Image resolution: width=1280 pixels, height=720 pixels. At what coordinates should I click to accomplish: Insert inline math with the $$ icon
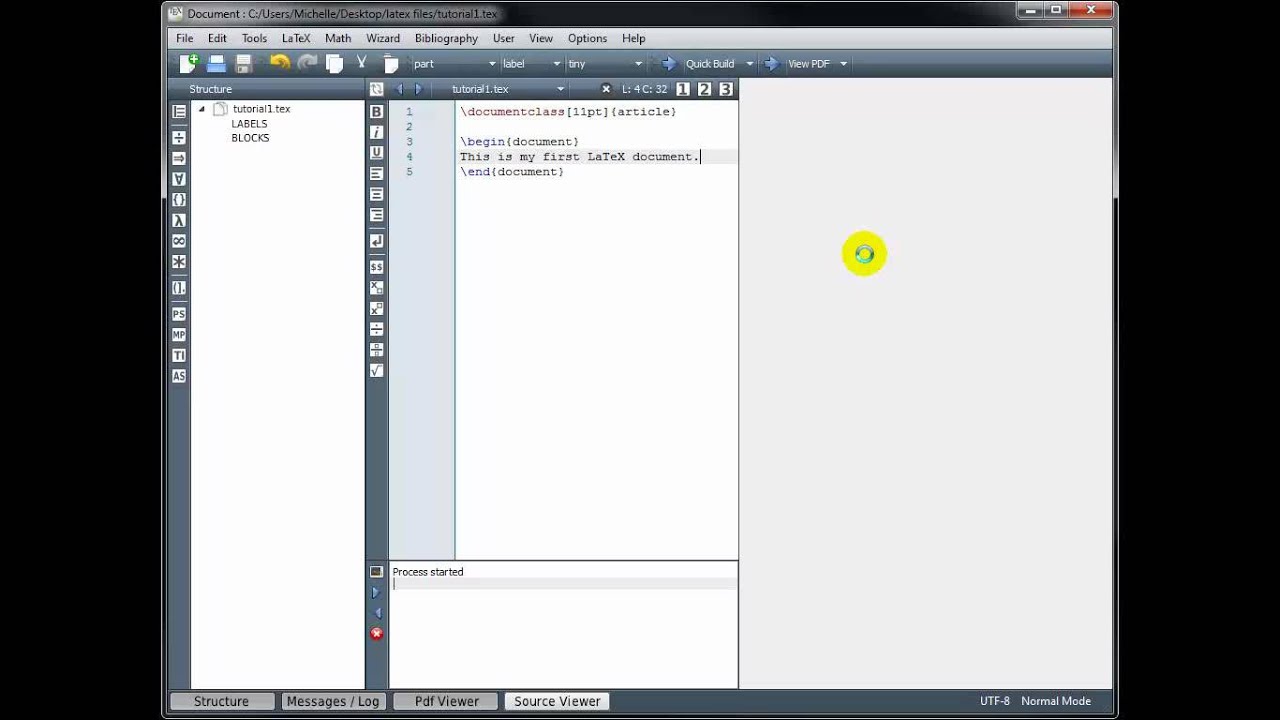[376, 267]
